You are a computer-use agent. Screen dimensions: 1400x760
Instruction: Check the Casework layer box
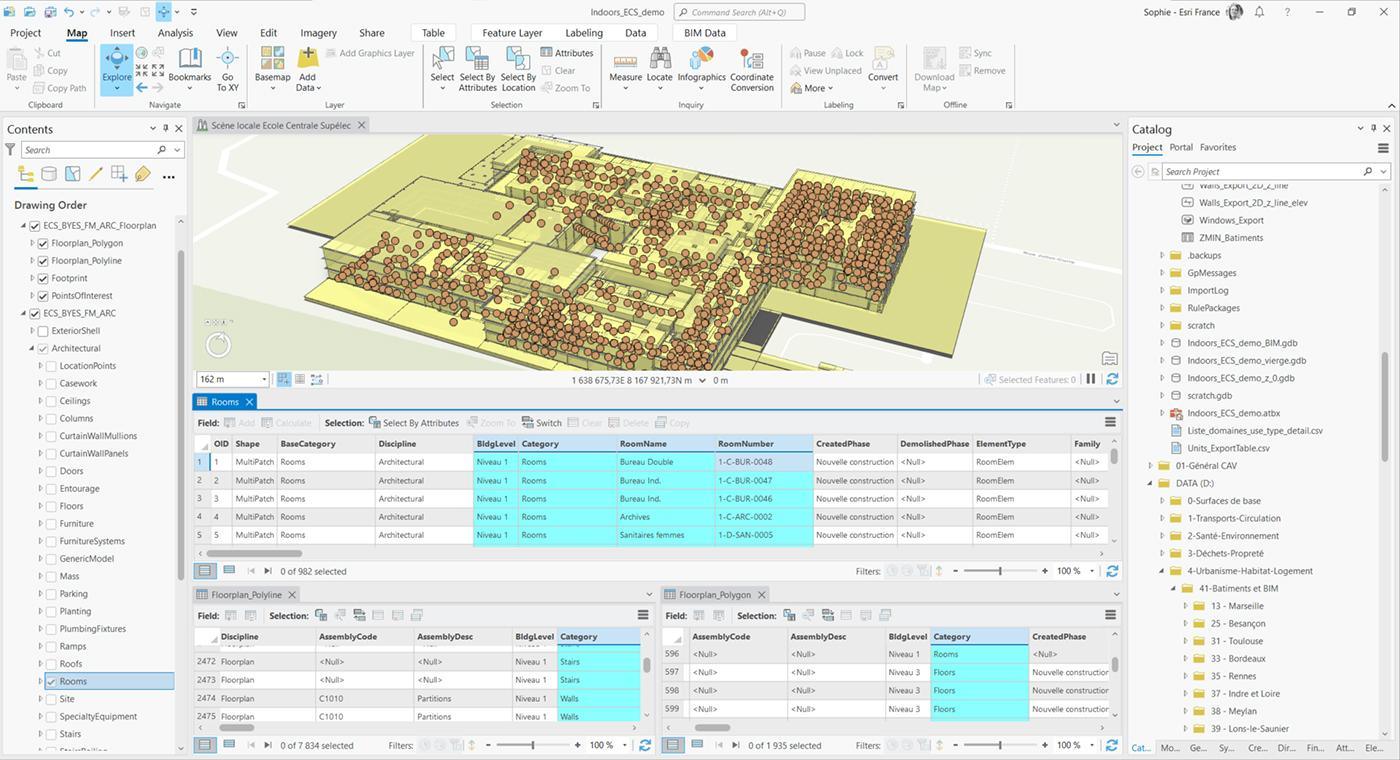tap(51, 384)
